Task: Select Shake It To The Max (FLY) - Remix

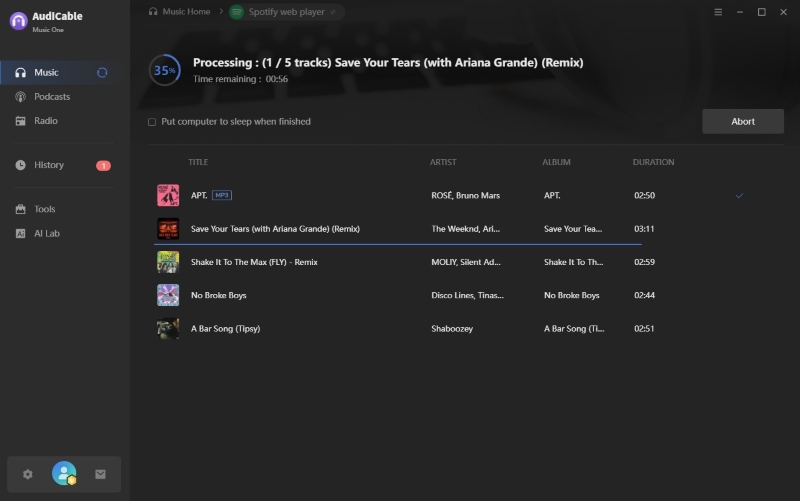Action: [x=254, y=262]
